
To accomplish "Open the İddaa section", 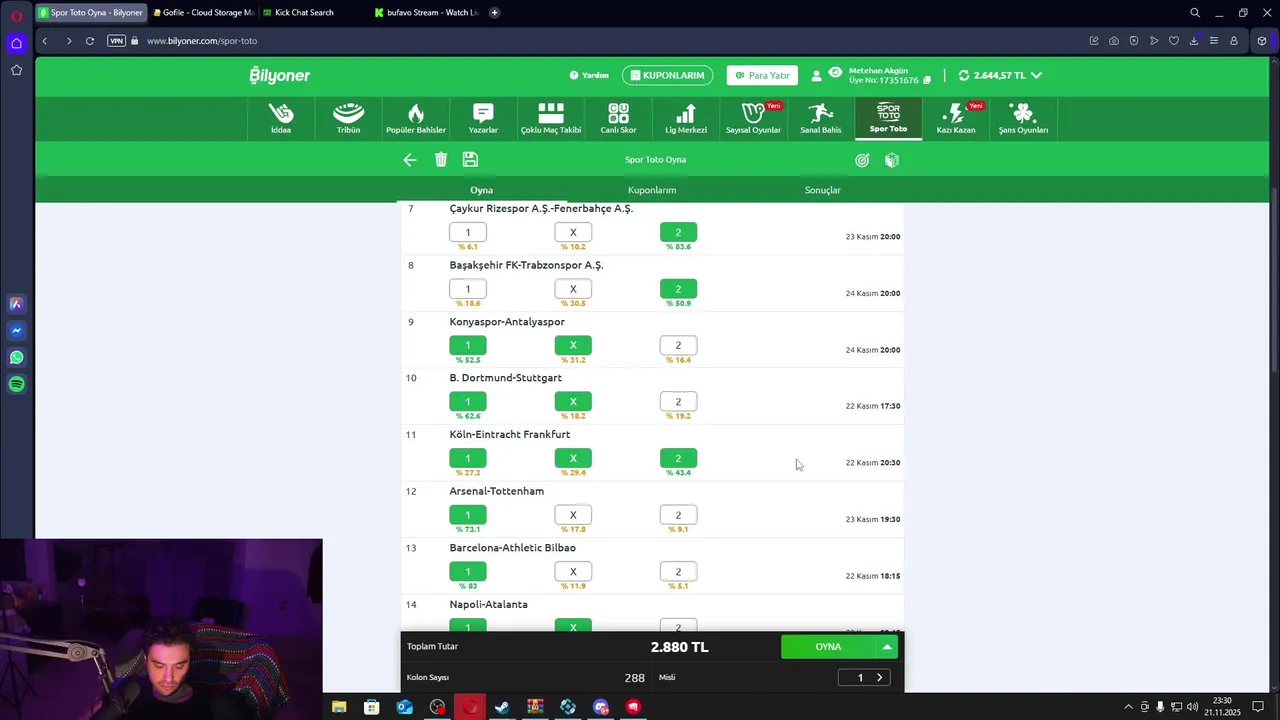I will tap(281, 118).
